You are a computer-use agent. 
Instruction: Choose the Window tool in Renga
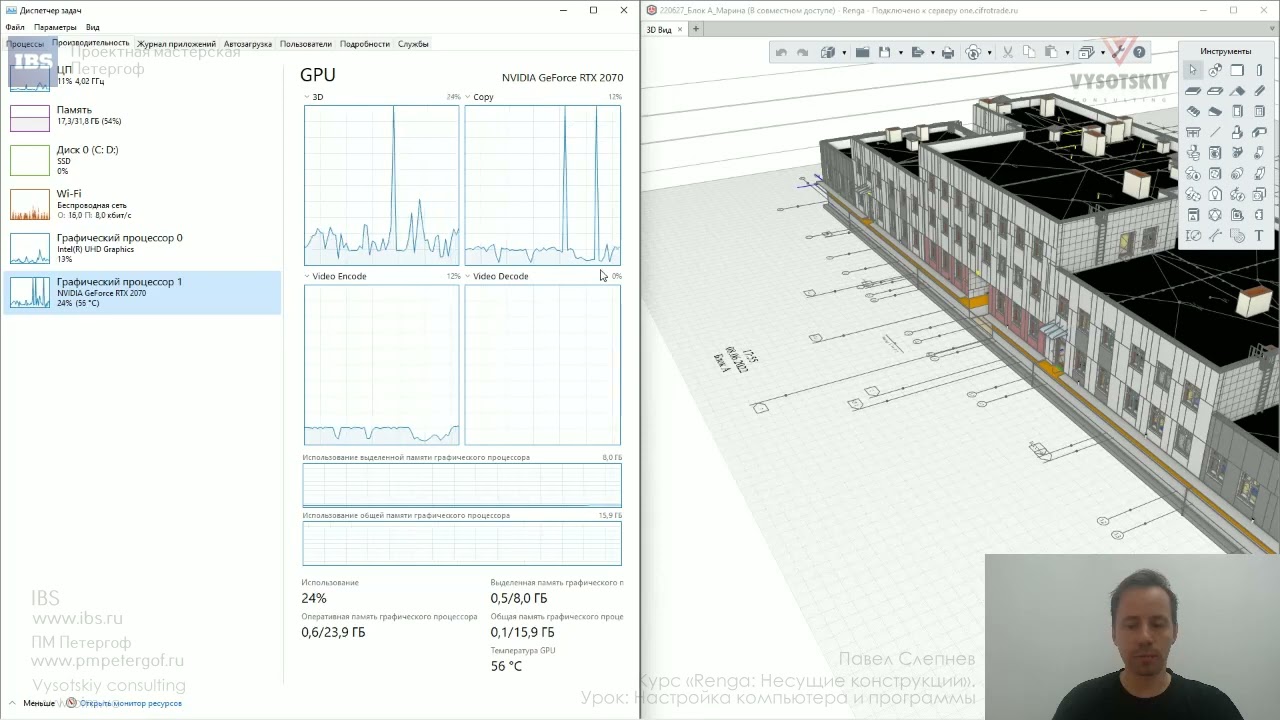(x=1259, y=111)
